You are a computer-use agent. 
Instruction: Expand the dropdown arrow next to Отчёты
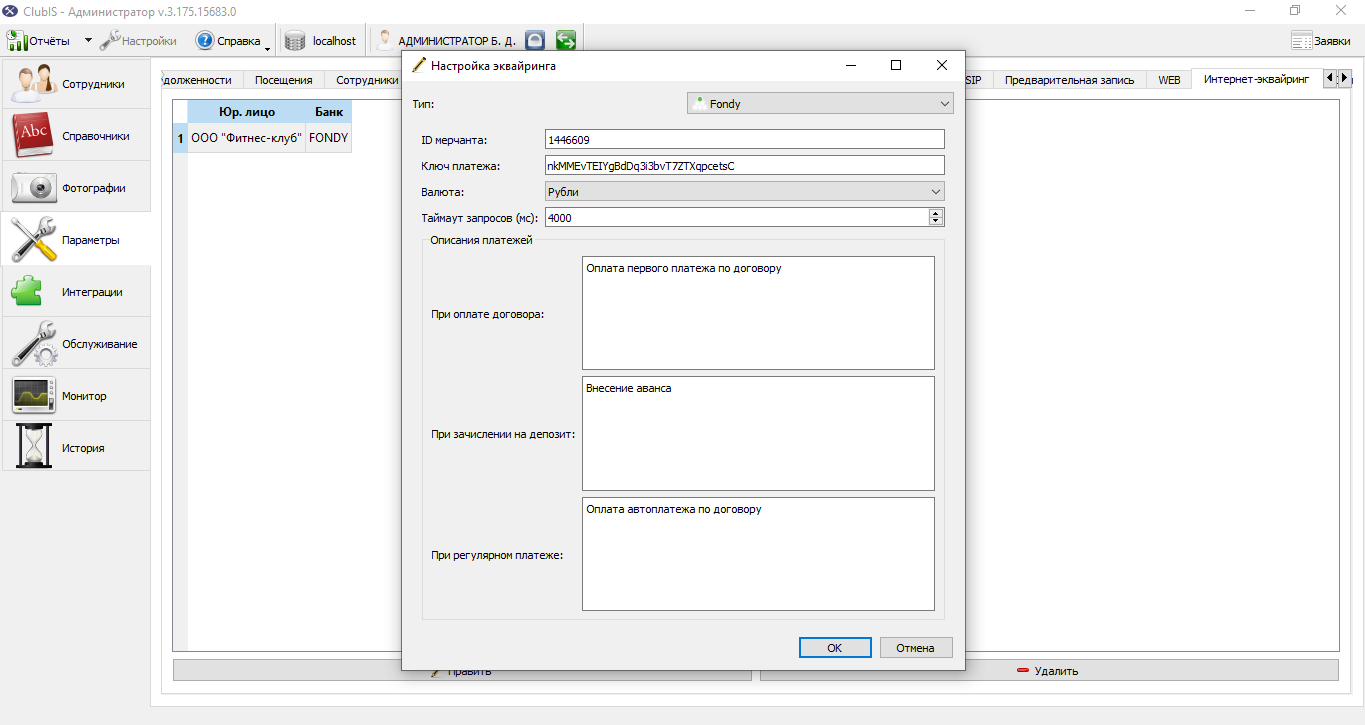click(x=88, y=41)
